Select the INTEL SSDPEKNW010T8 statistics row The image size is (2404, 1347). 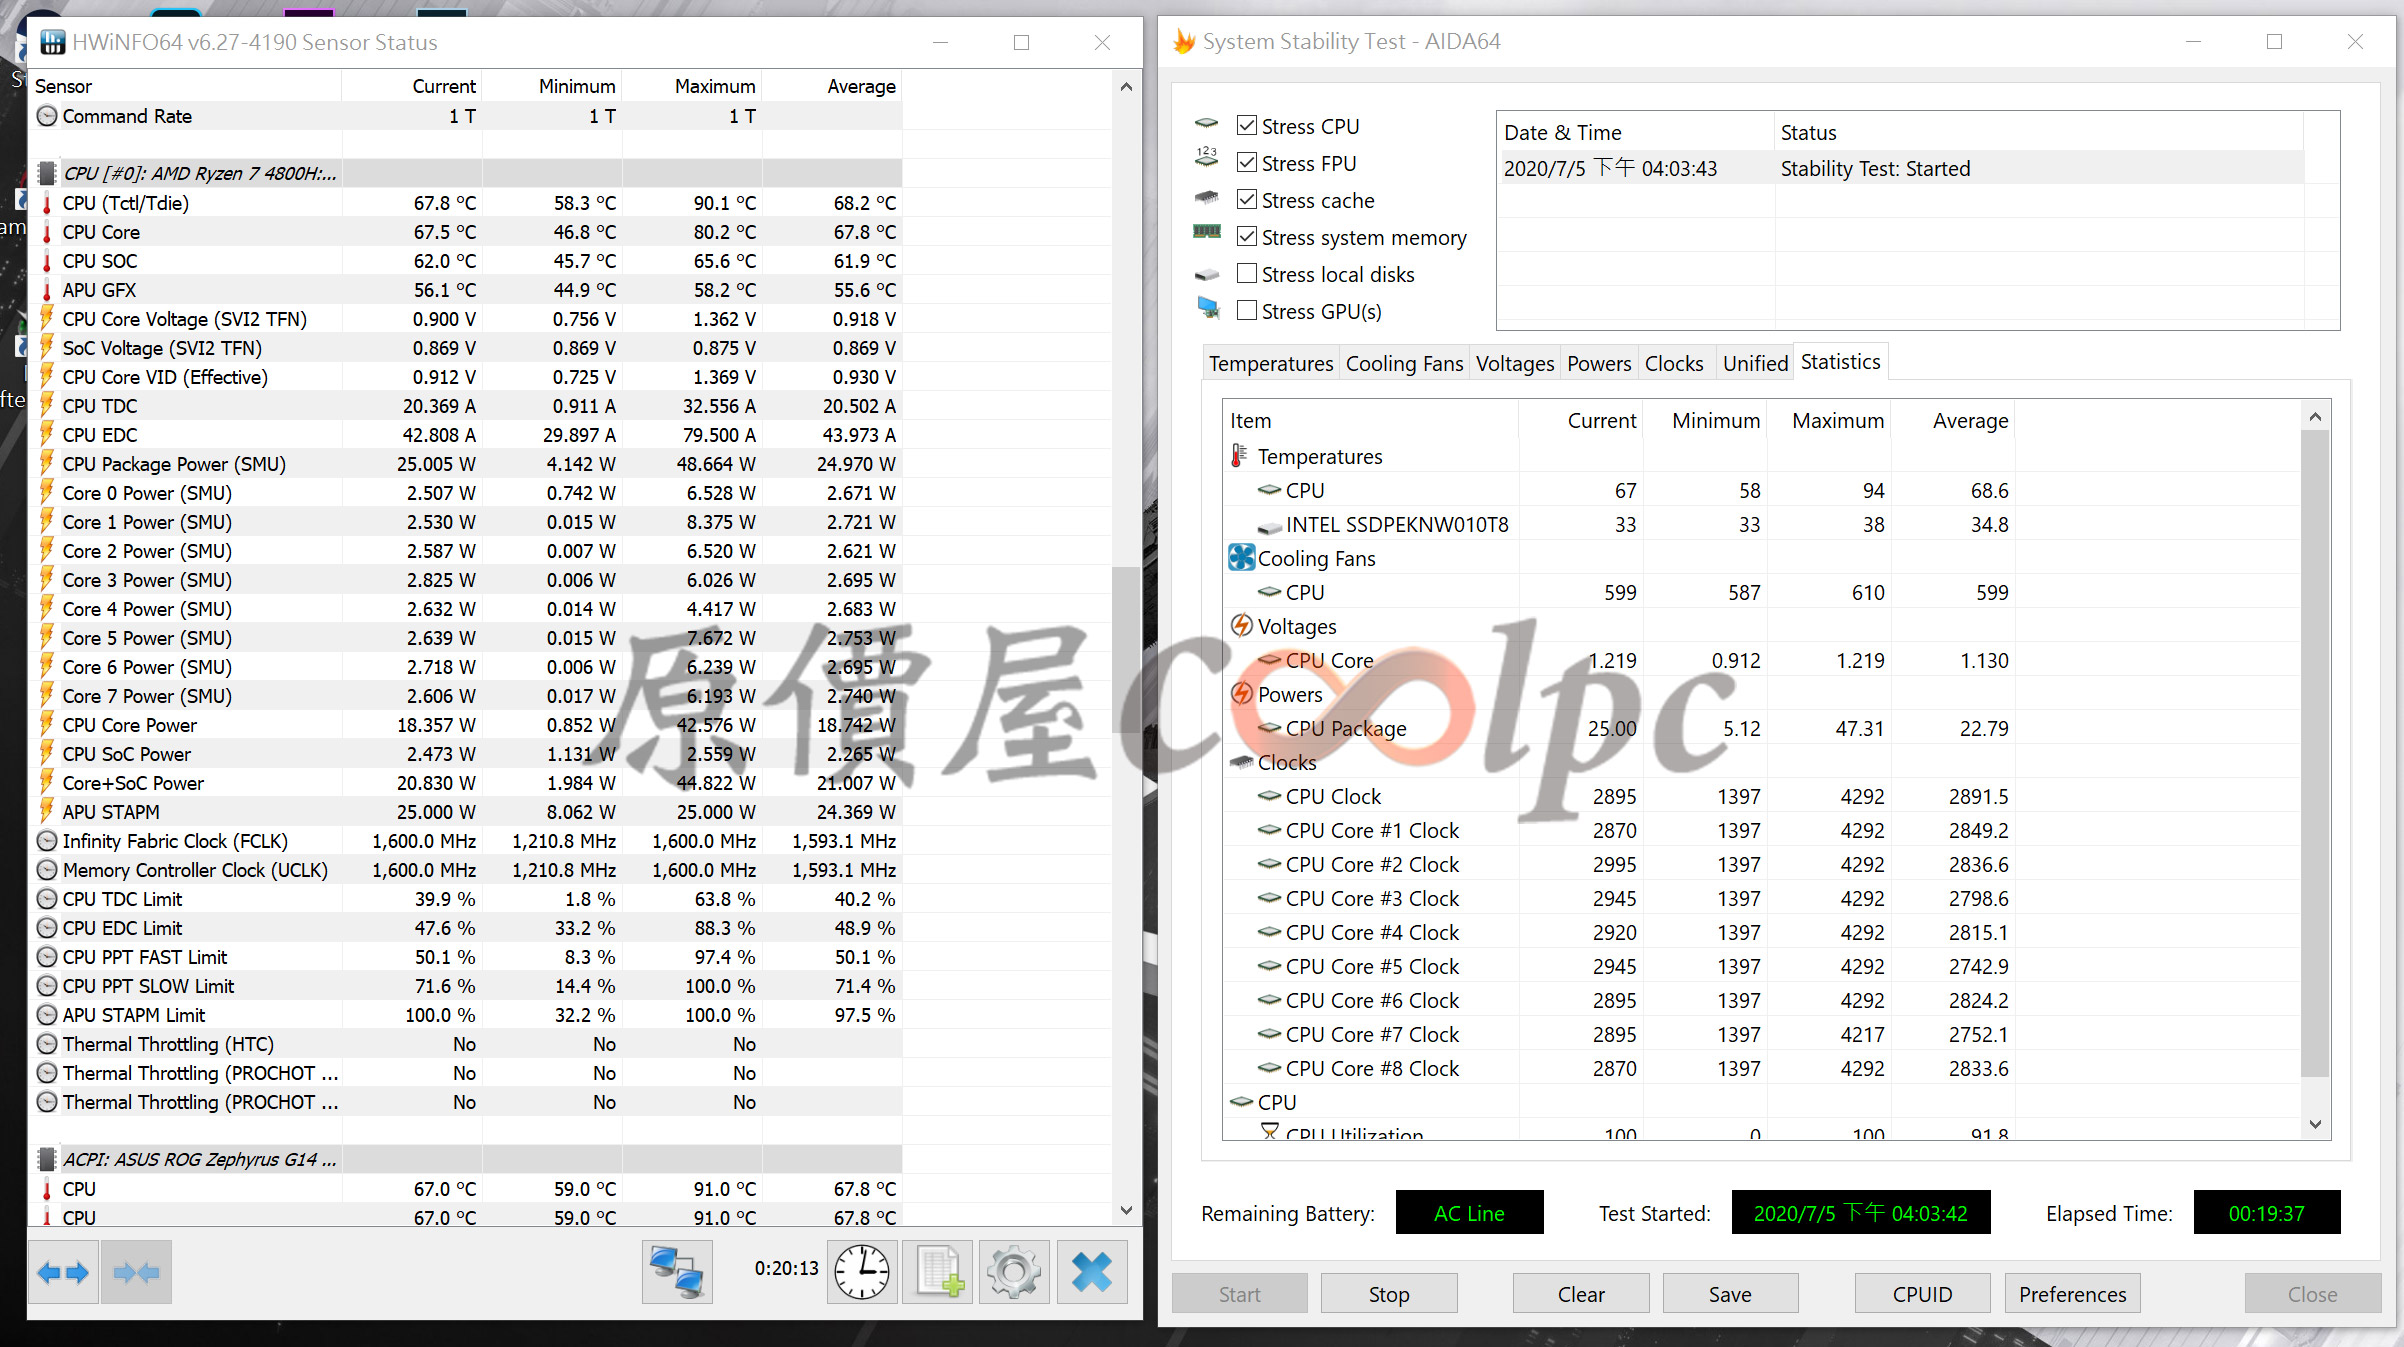(1619, 524)
